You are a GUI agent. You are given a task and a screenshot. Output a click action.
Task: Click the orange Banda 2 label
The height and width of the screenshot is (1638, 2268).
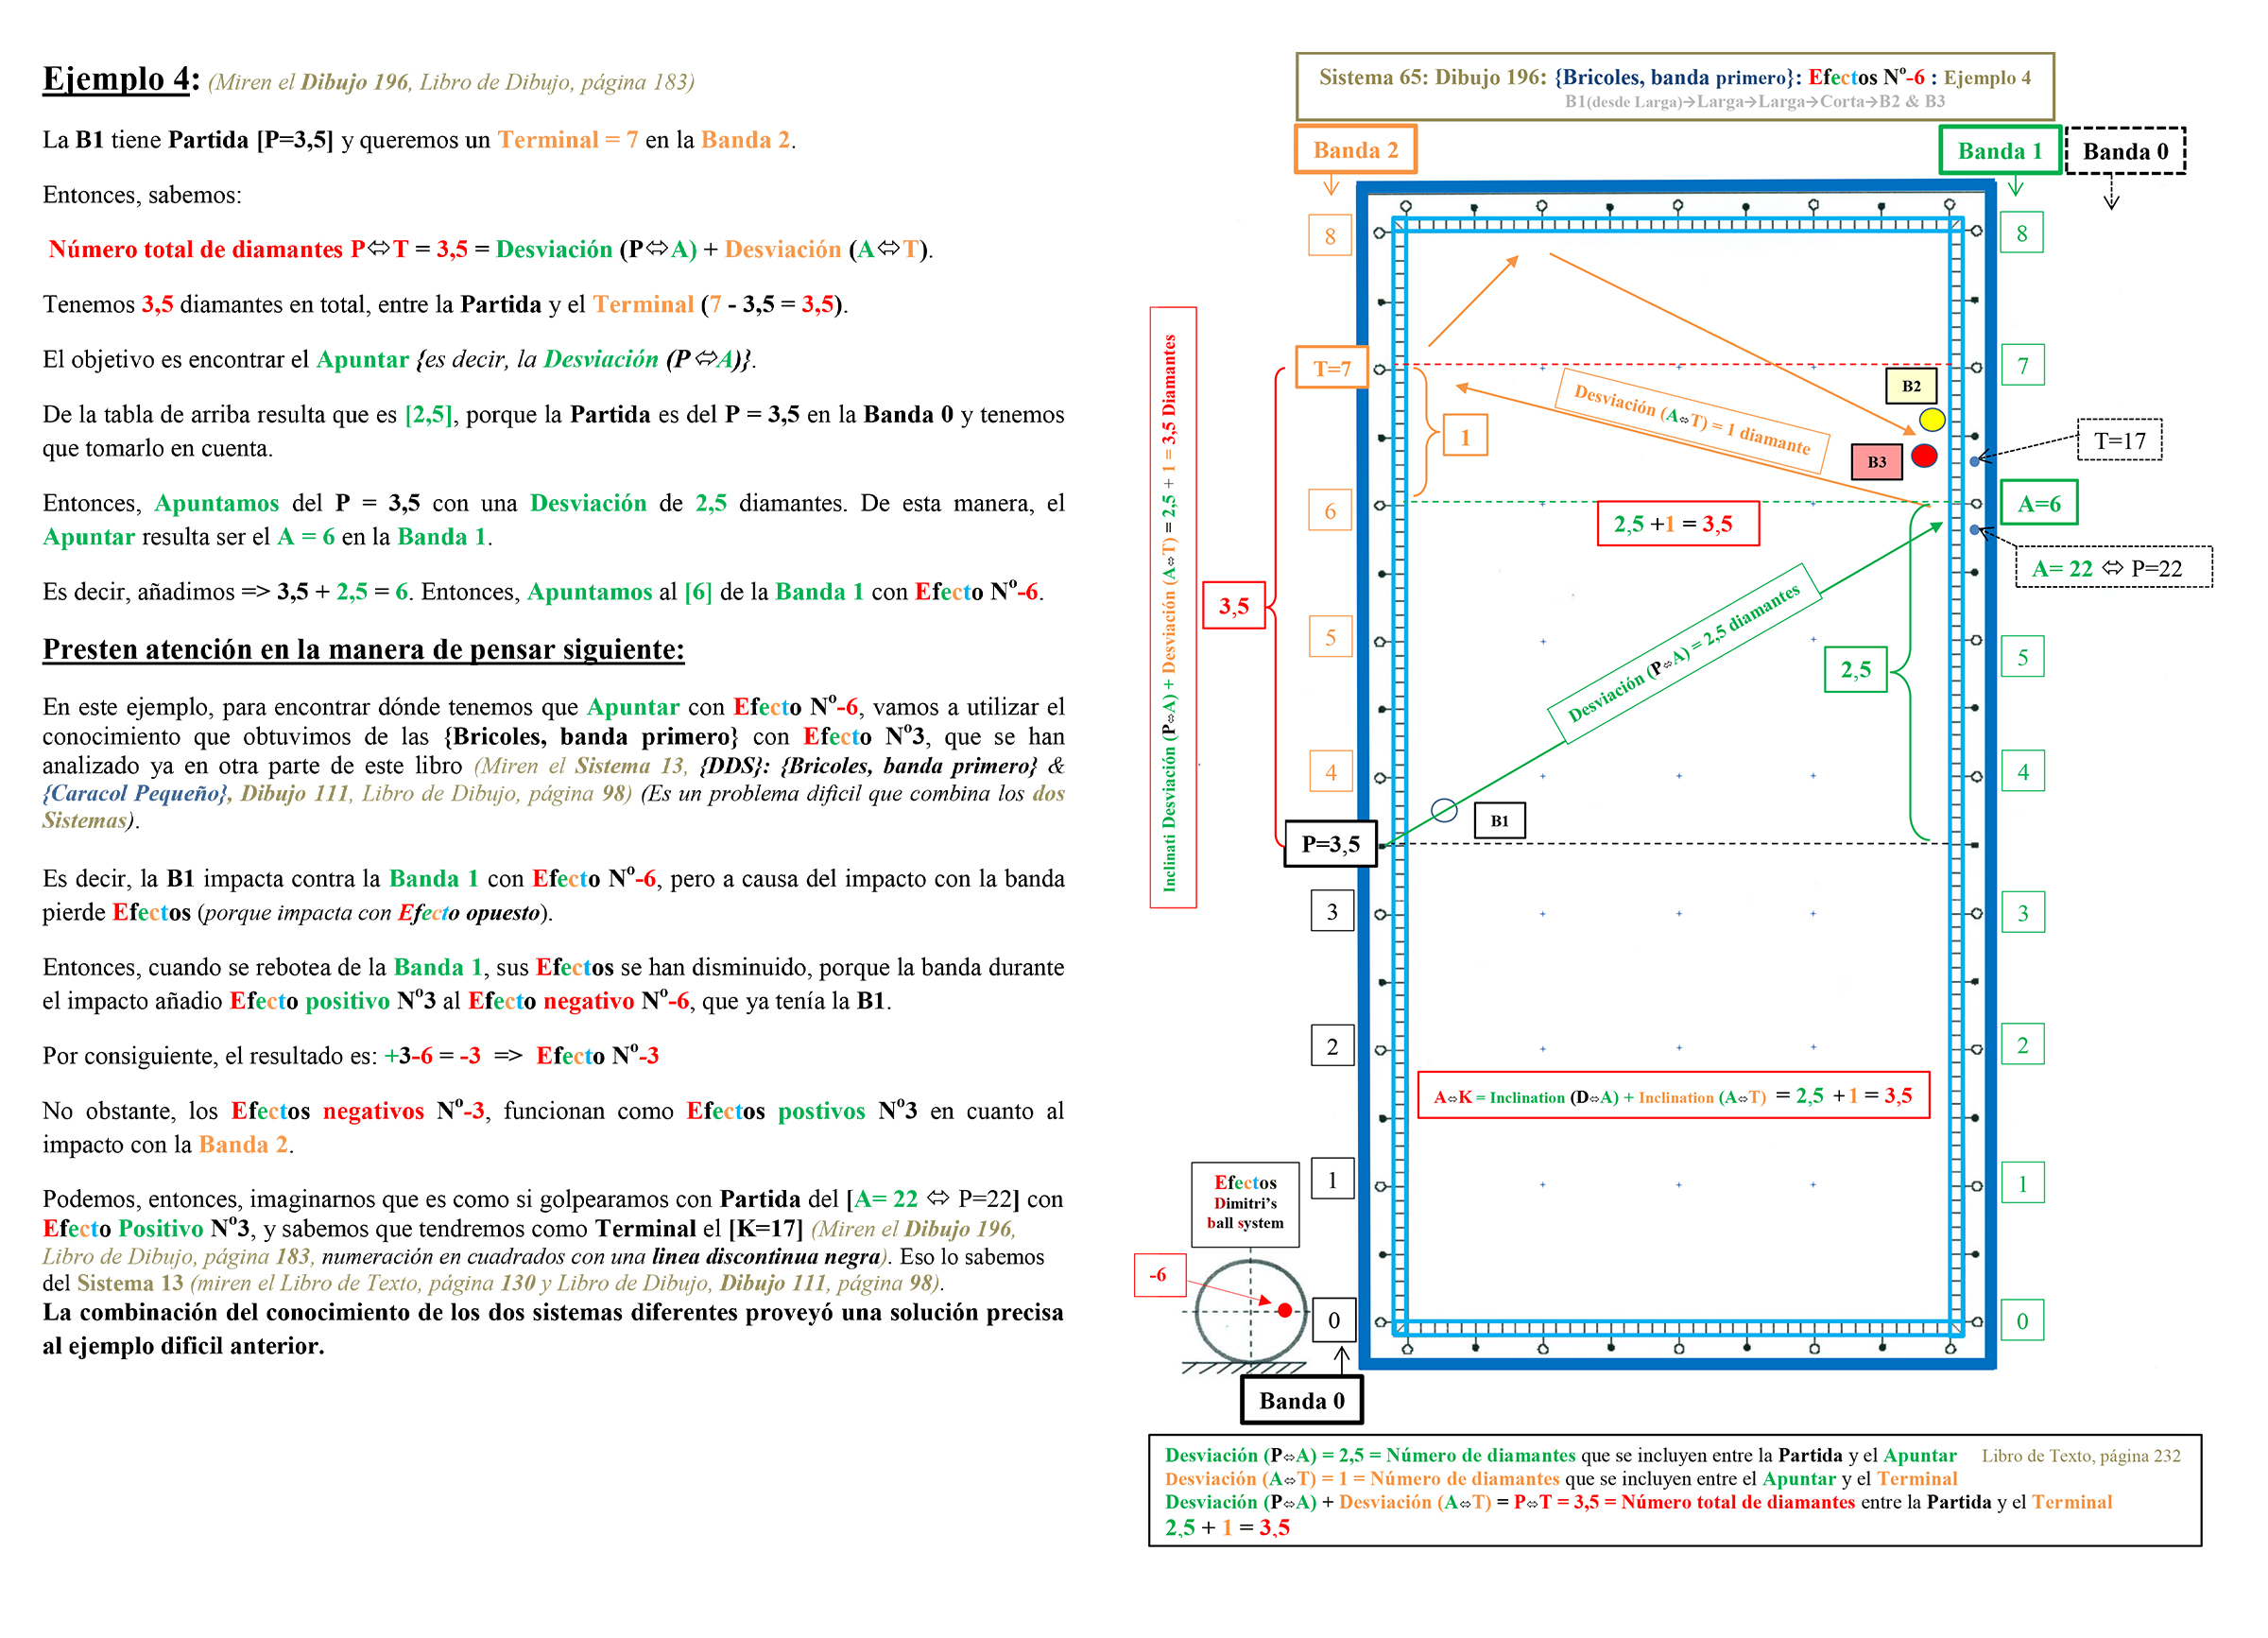(1355, 150)
